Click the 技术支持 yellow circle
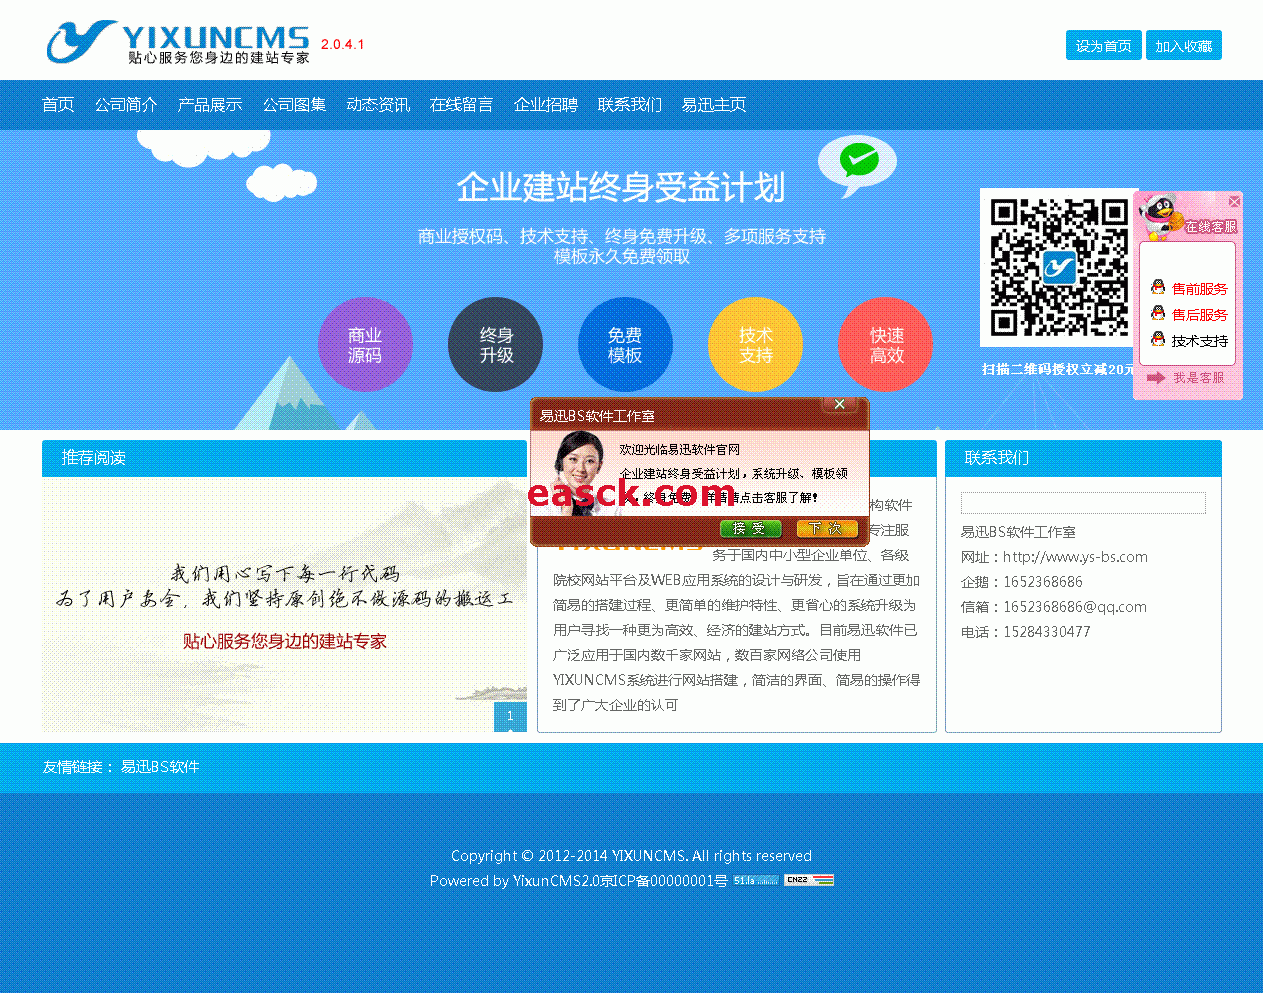 (755, 345)
